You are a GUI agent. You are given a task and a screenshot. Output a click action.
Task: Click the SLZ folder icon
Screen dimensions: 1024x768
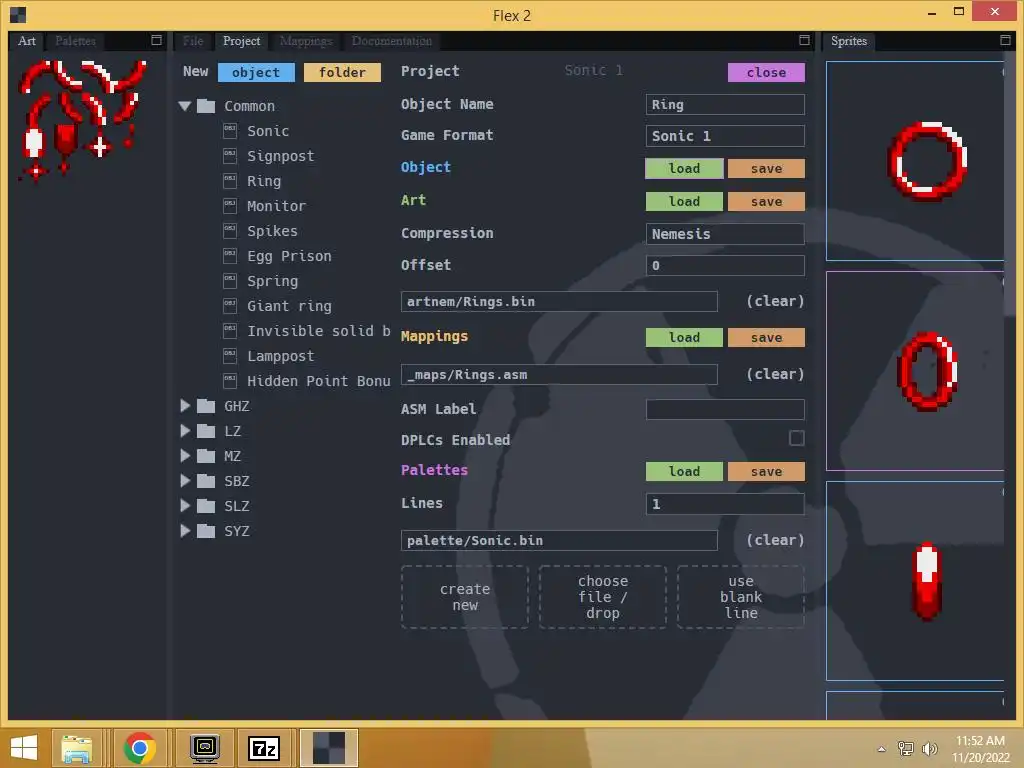pos(206,506)
